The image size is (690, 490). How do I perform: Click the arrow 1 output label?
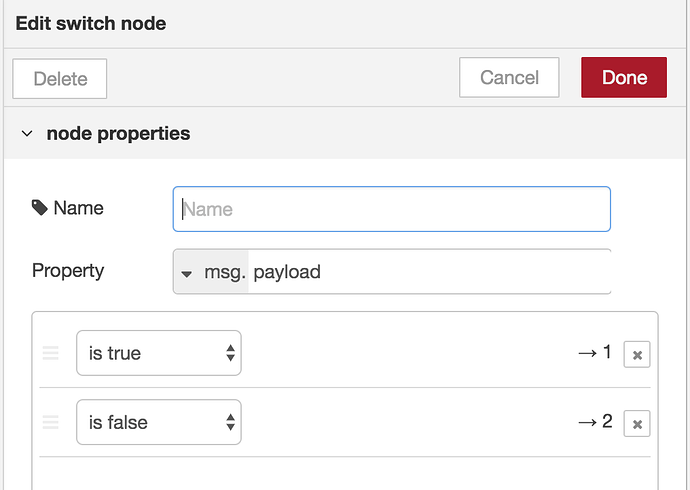pos(594,352)
